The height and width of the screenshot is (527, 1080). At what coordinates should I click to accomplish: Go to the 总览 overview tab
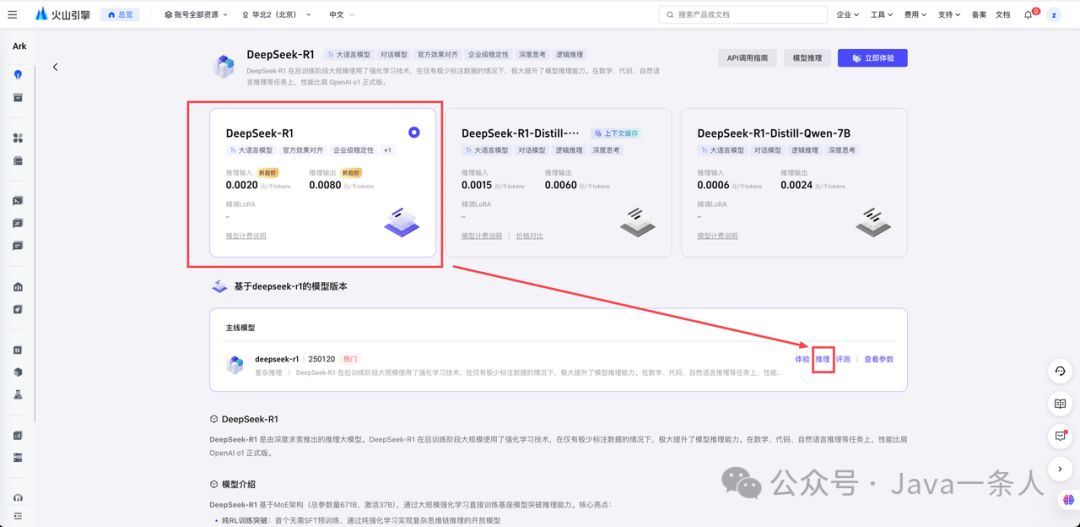click(x=121, y=14)
